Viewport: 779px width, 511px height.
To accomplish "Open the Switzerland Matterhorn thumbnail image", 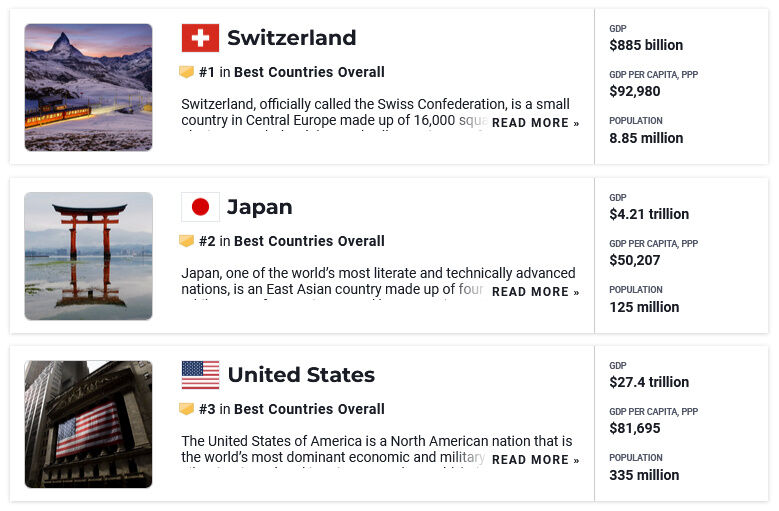I will point(88,87).
